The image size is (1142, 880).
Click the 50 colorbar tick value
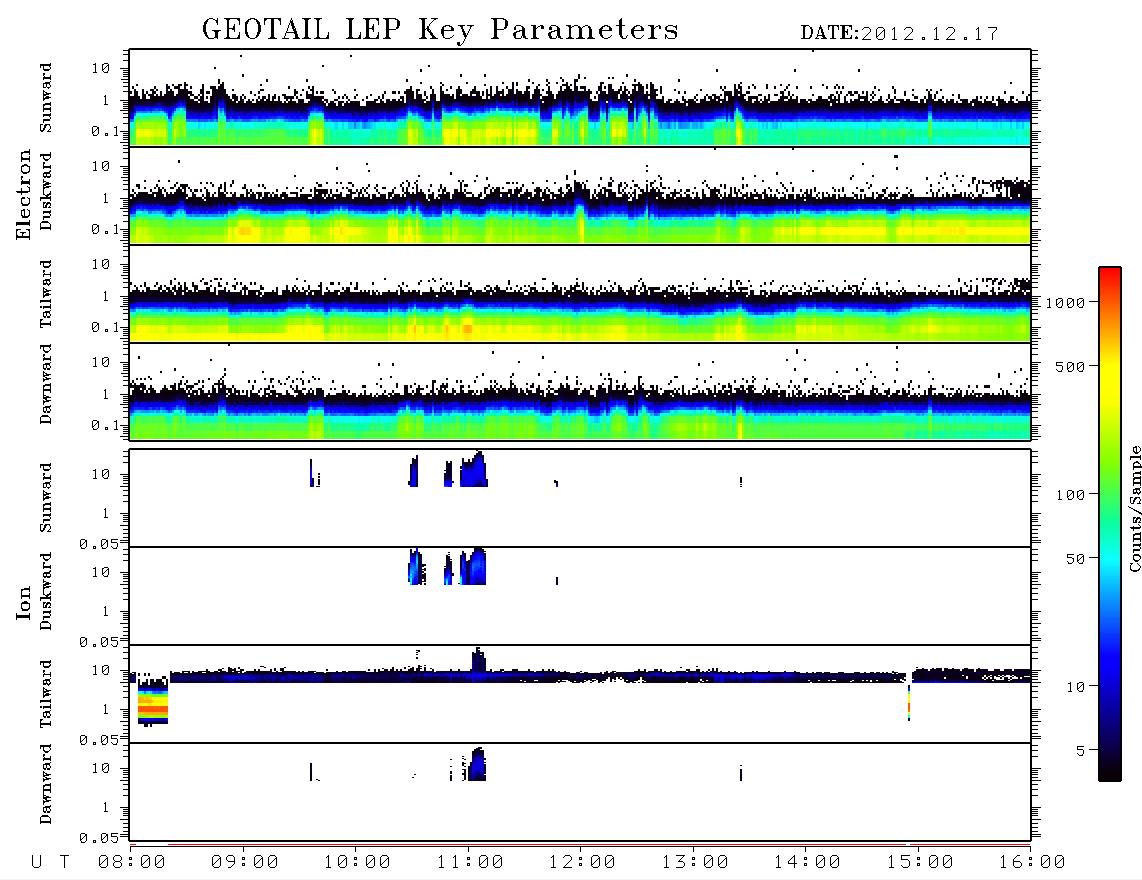pos(1075,559)
